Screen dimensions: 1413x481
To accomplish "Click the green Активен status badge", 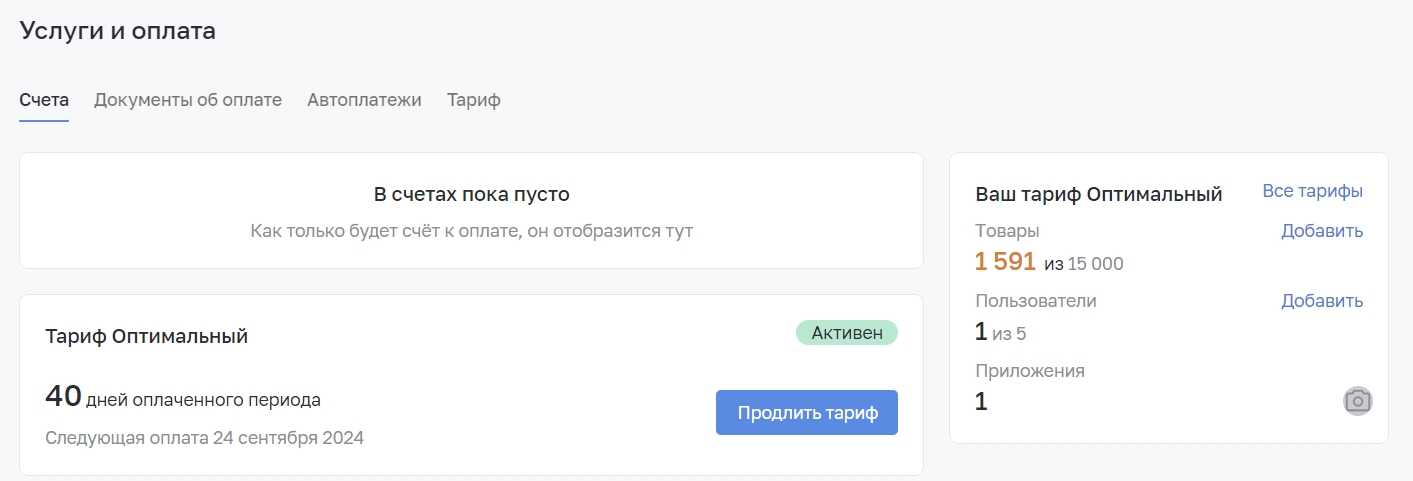I will point(847,333).
